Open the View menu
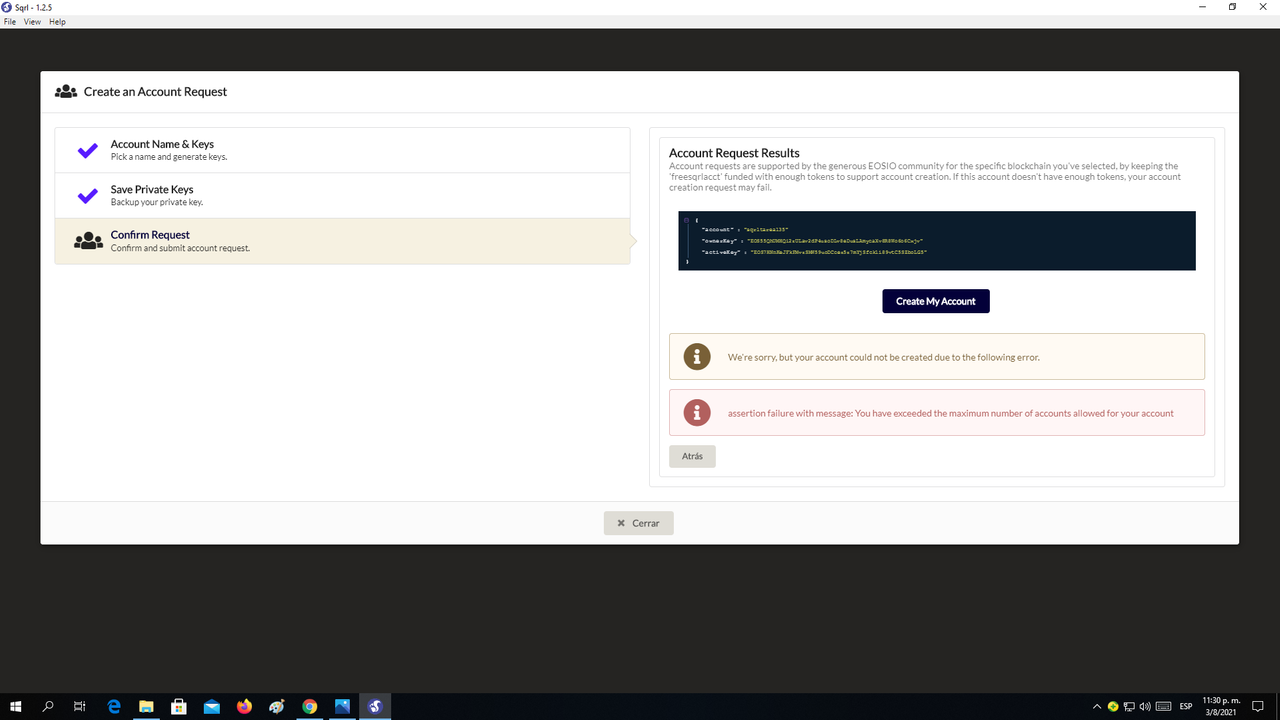Viewport: 1280px width, 720px height. pos(33,21)
